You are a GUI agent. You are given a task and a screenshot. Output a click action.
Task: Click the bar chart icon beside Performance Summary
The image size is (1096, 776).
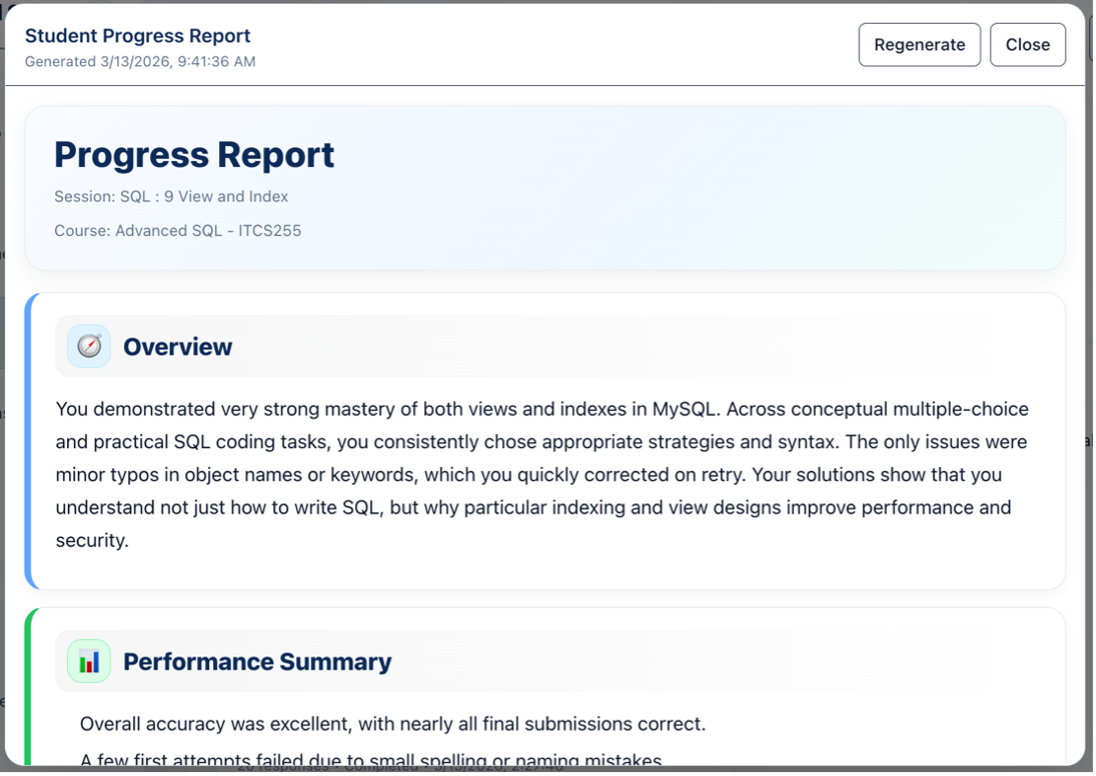[x=89, y=662]
